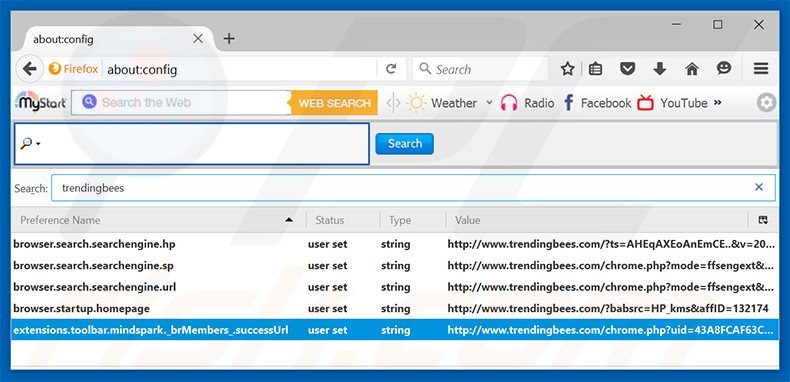Clear the about:config search with X
This screenshot has height=382, width=790.
point(758,187)
